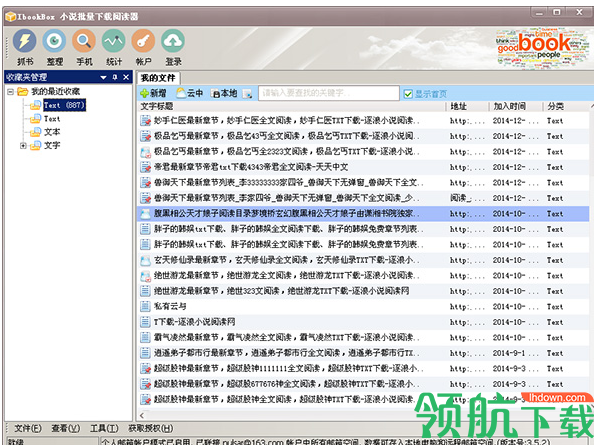Select the 手机 magnifier toolbar icon
This screenshot has width=594, height=445.
point(84,41)
